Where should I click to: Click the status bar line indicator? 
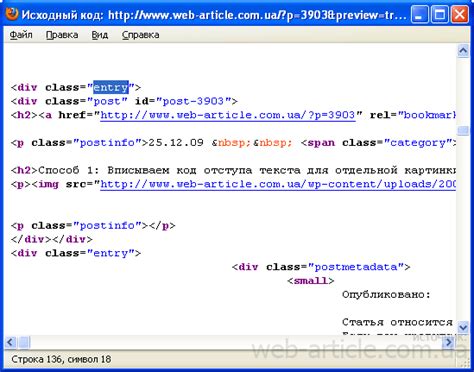pos(61,359)
